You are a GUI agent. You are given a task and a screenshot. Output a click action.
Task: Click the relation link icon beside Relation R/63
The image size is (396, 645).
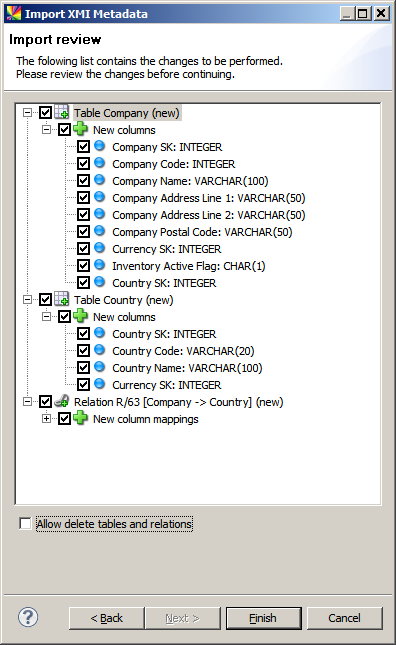[x=61, y=401]
